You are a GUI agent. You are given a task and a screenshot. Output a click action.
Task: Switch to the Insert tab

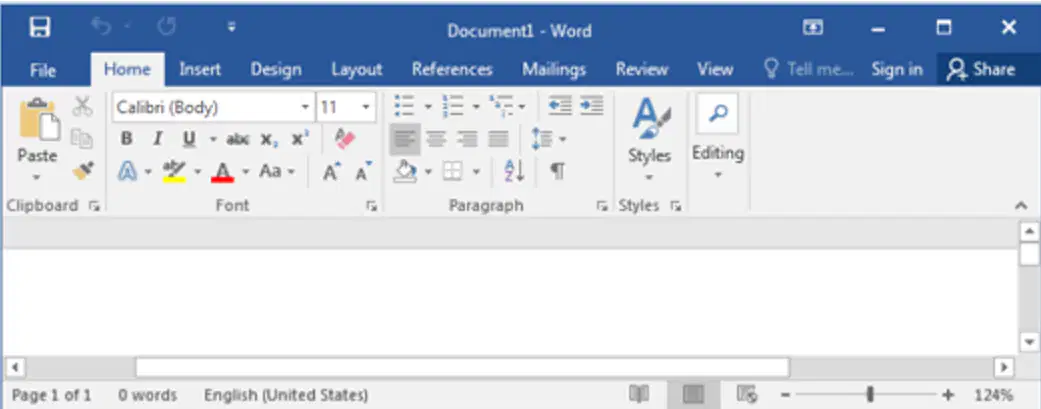200,70
